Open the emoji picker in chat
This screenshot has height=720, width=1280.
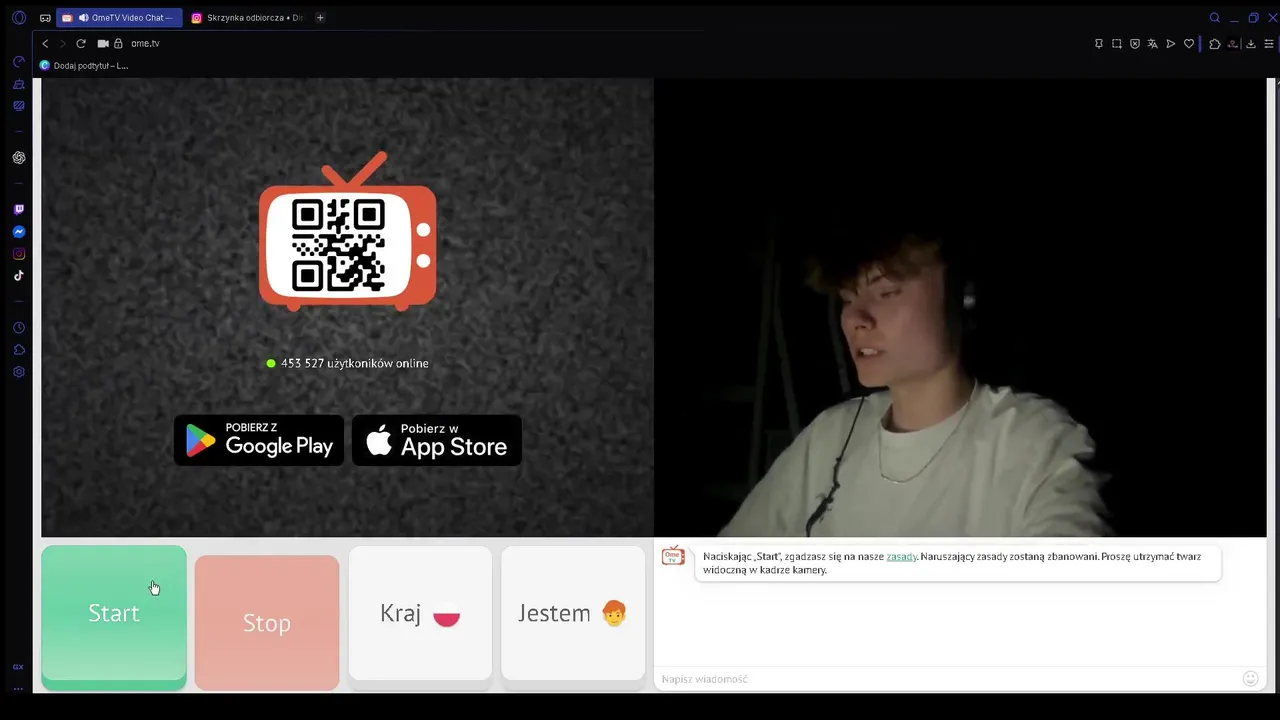click(1250, 679)
